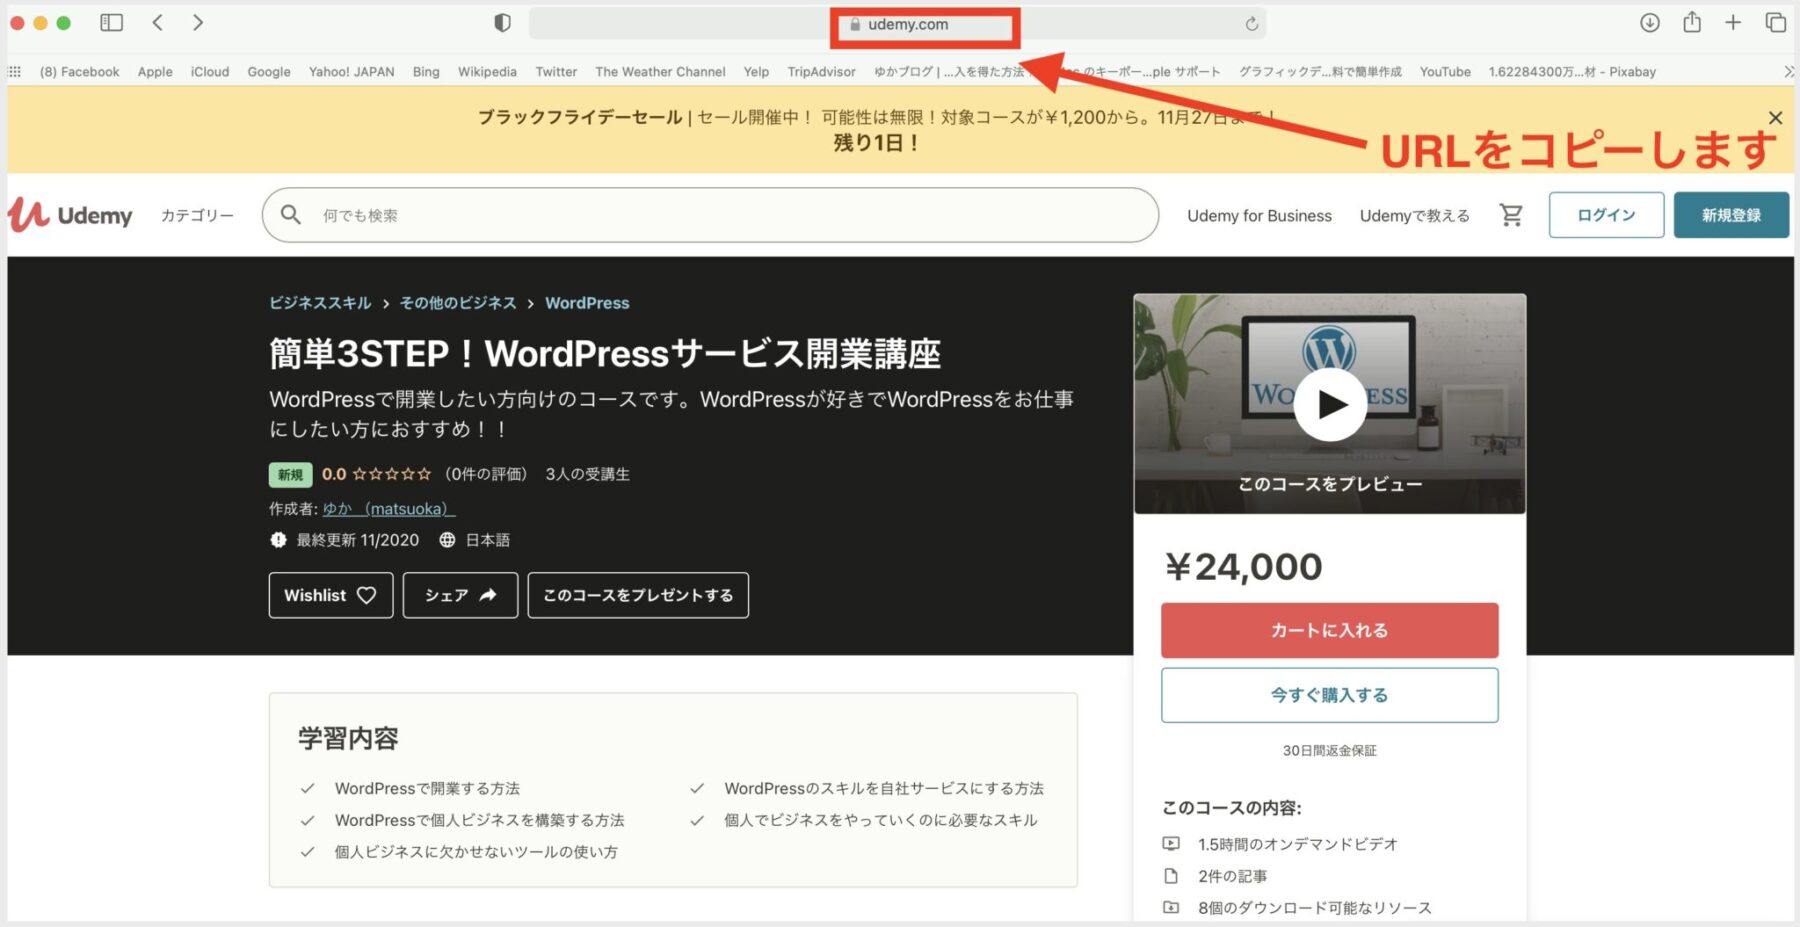Screen dimensions: 1800x927
Task: Open the shopping cart icon
Action: click(1511, 215)
